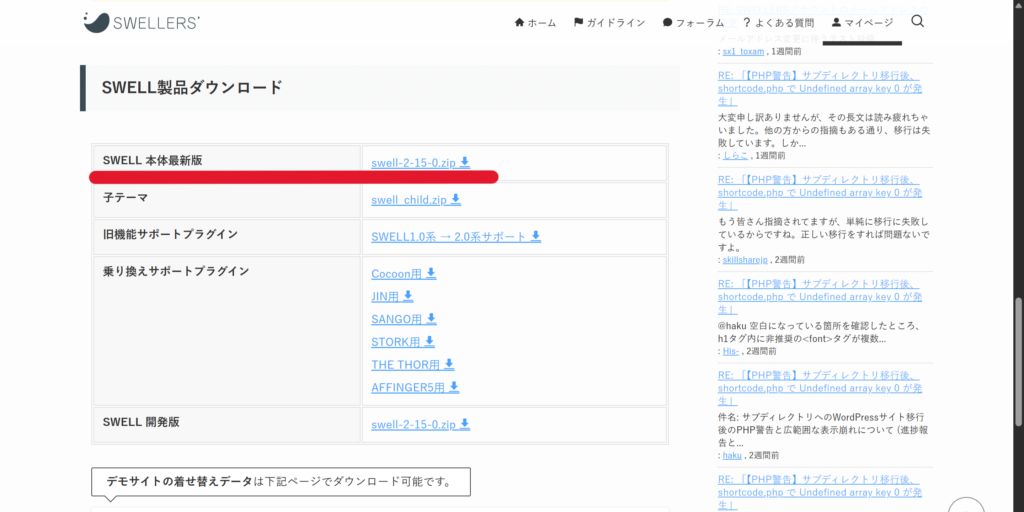Click download icon beside THE THOR用

coord(449,364)
